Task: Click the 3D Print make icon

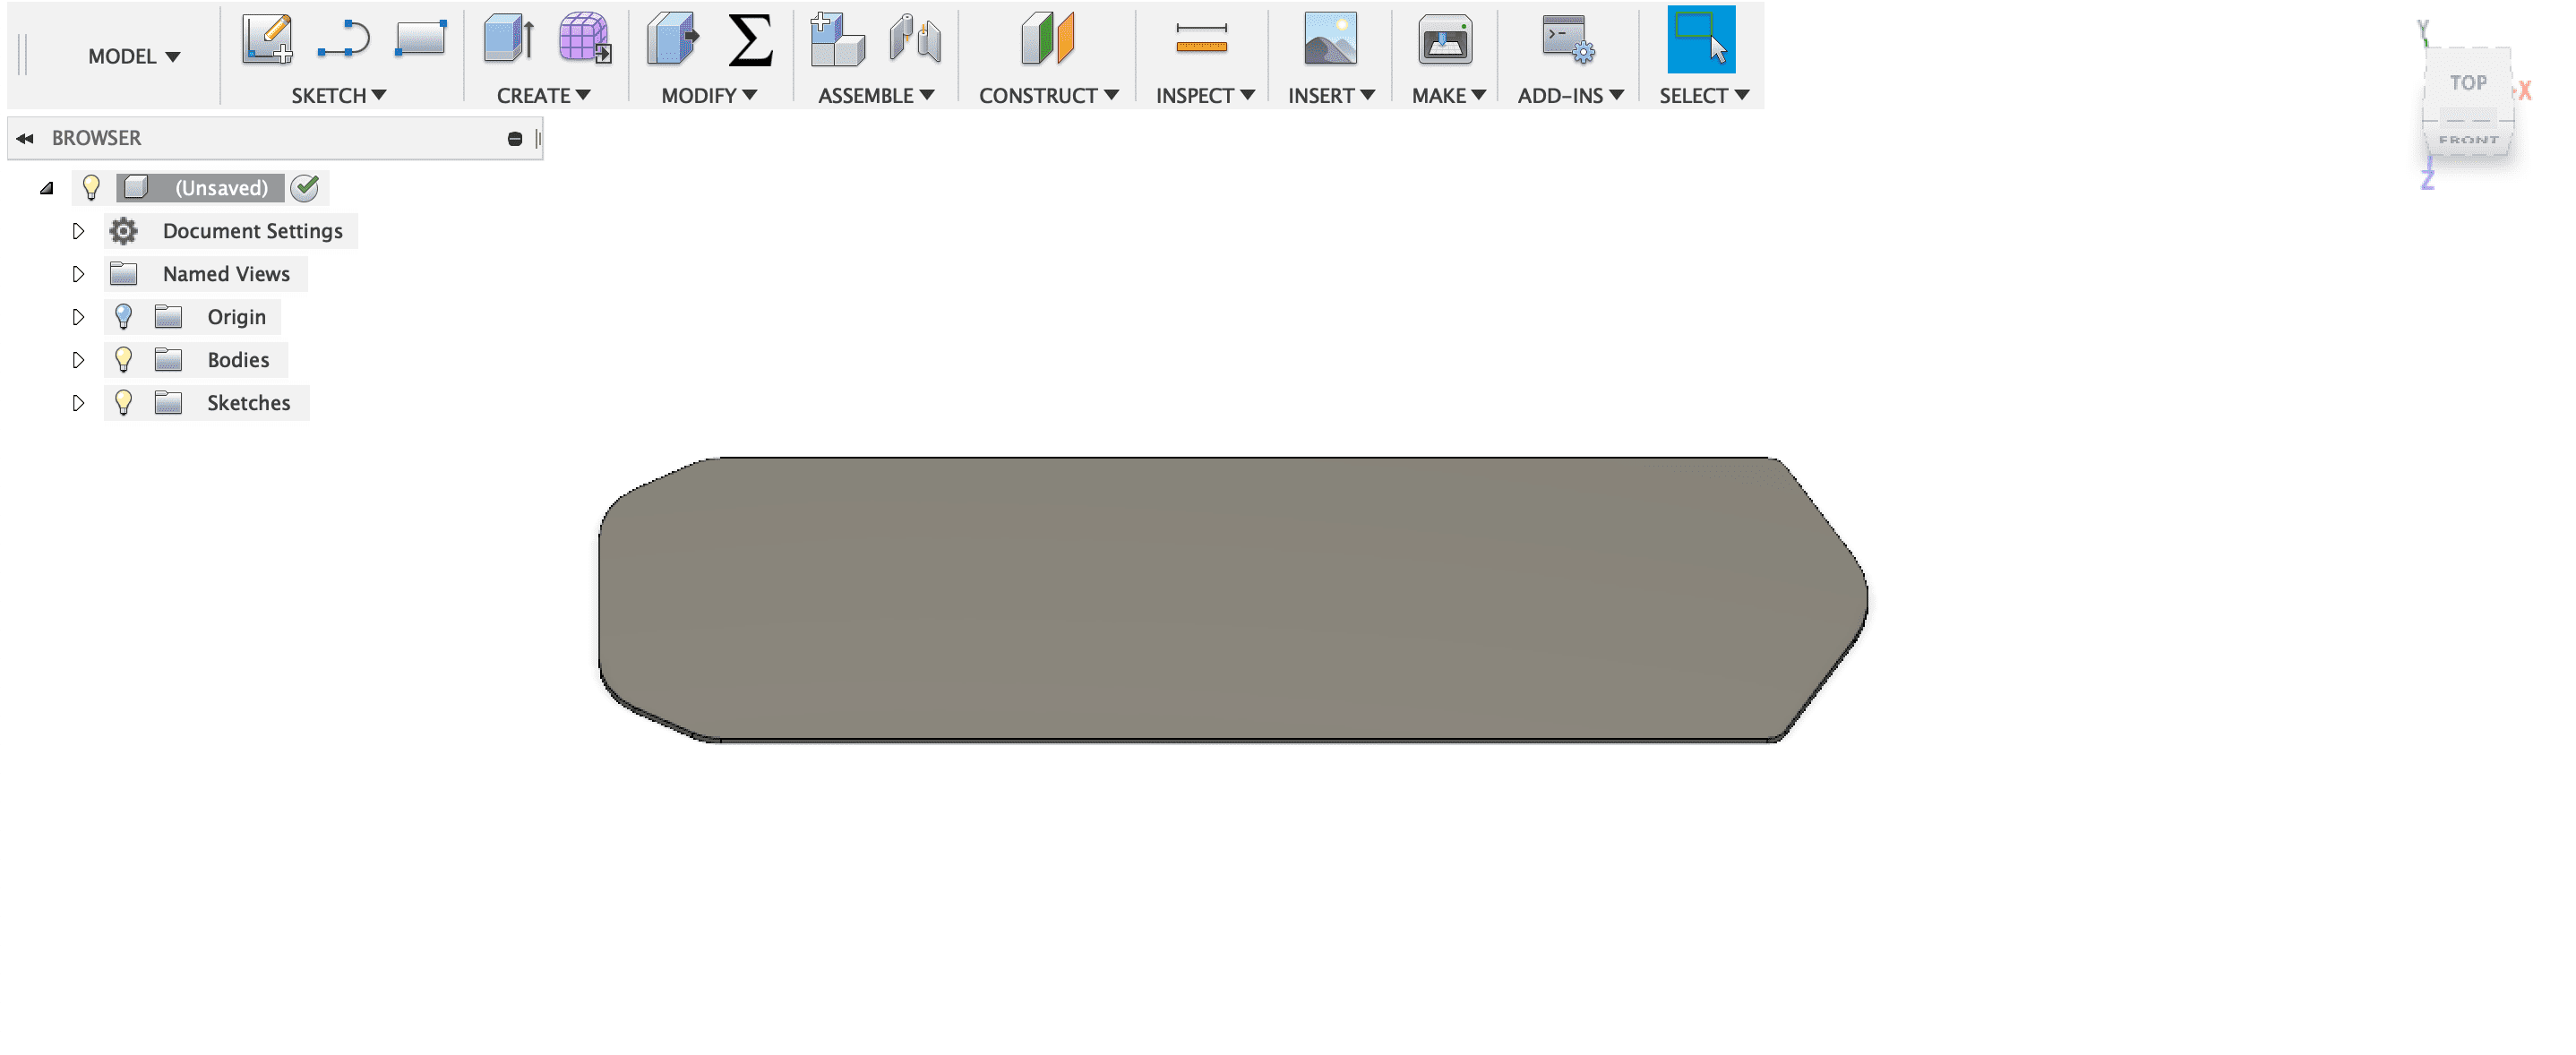Action: (1444, 40)
